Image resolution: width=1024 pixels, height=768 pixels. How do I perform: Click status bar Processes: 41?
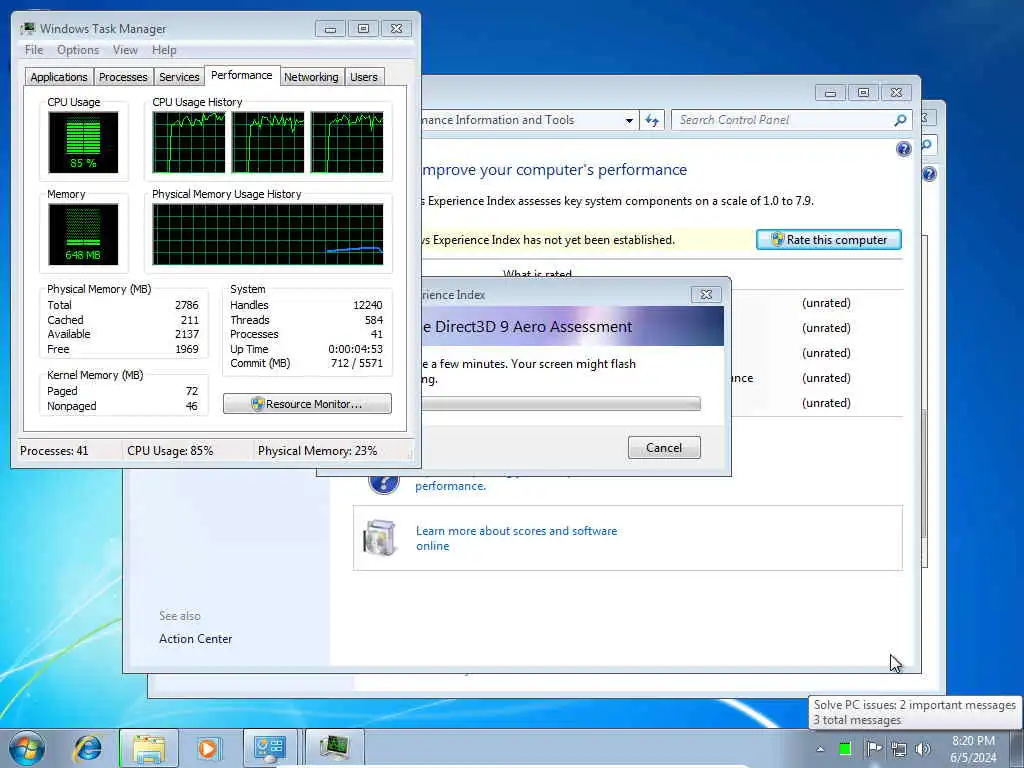coord(54,451)
